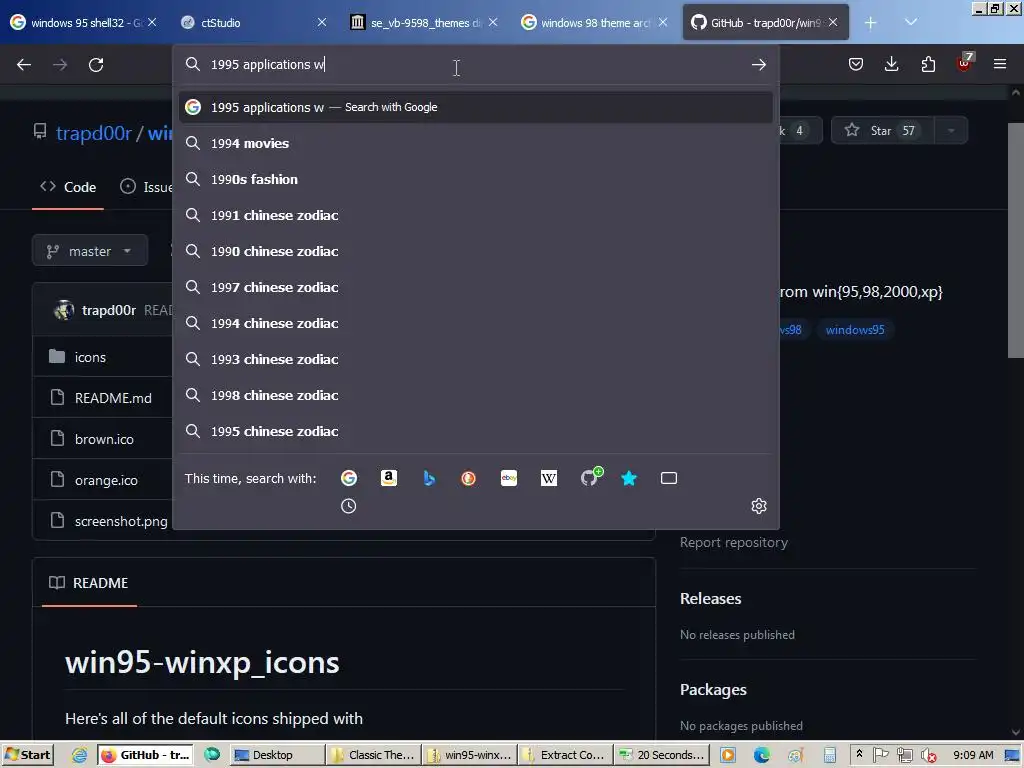Click the Go arrow in the address bar
The width and height of the screenshot is (1024, 768).
[758, 64]
